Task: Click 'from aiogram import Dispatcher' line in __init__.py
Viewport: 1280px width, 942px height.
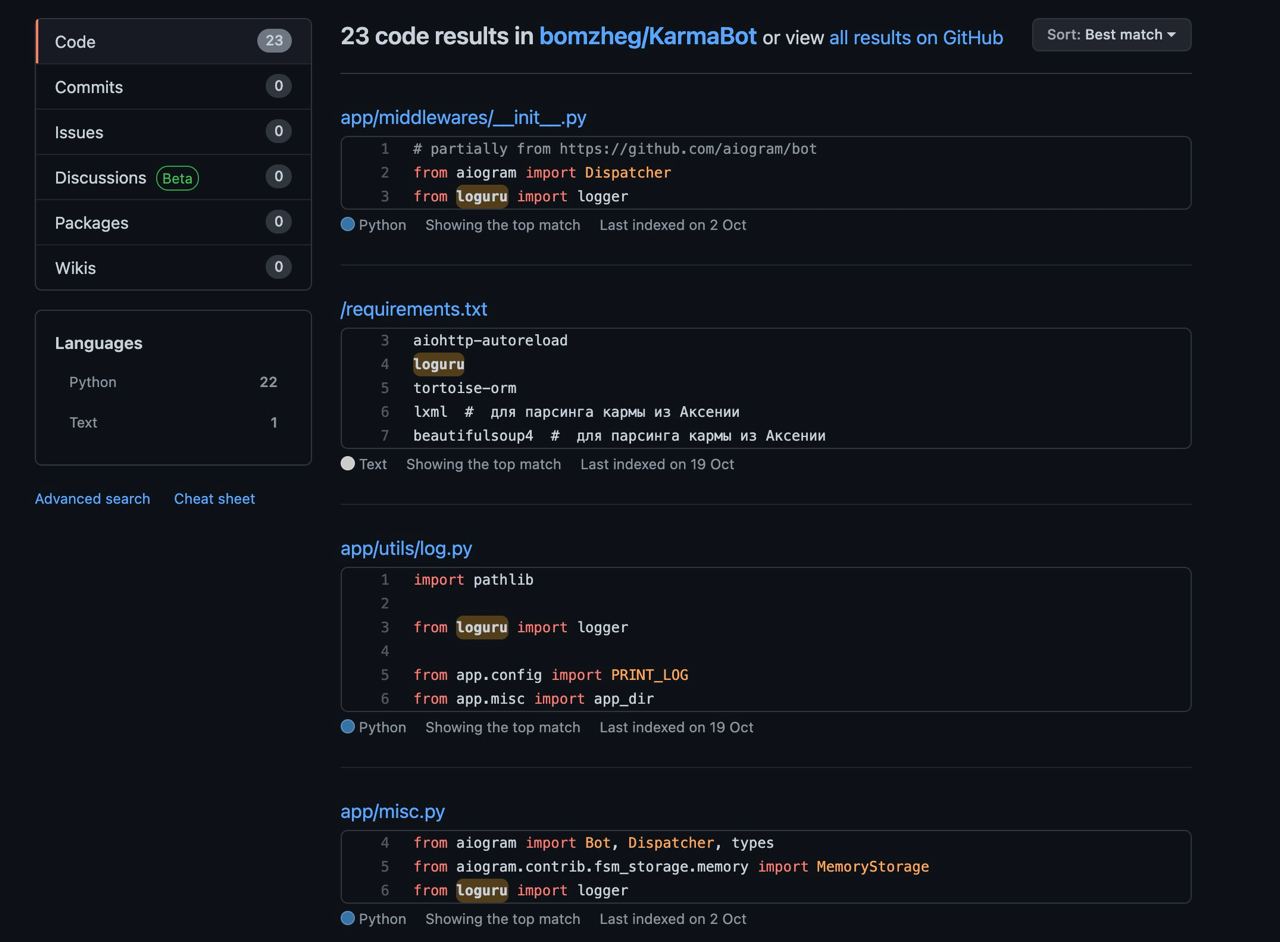Action: pyautogui.click(x=542, y=173)
